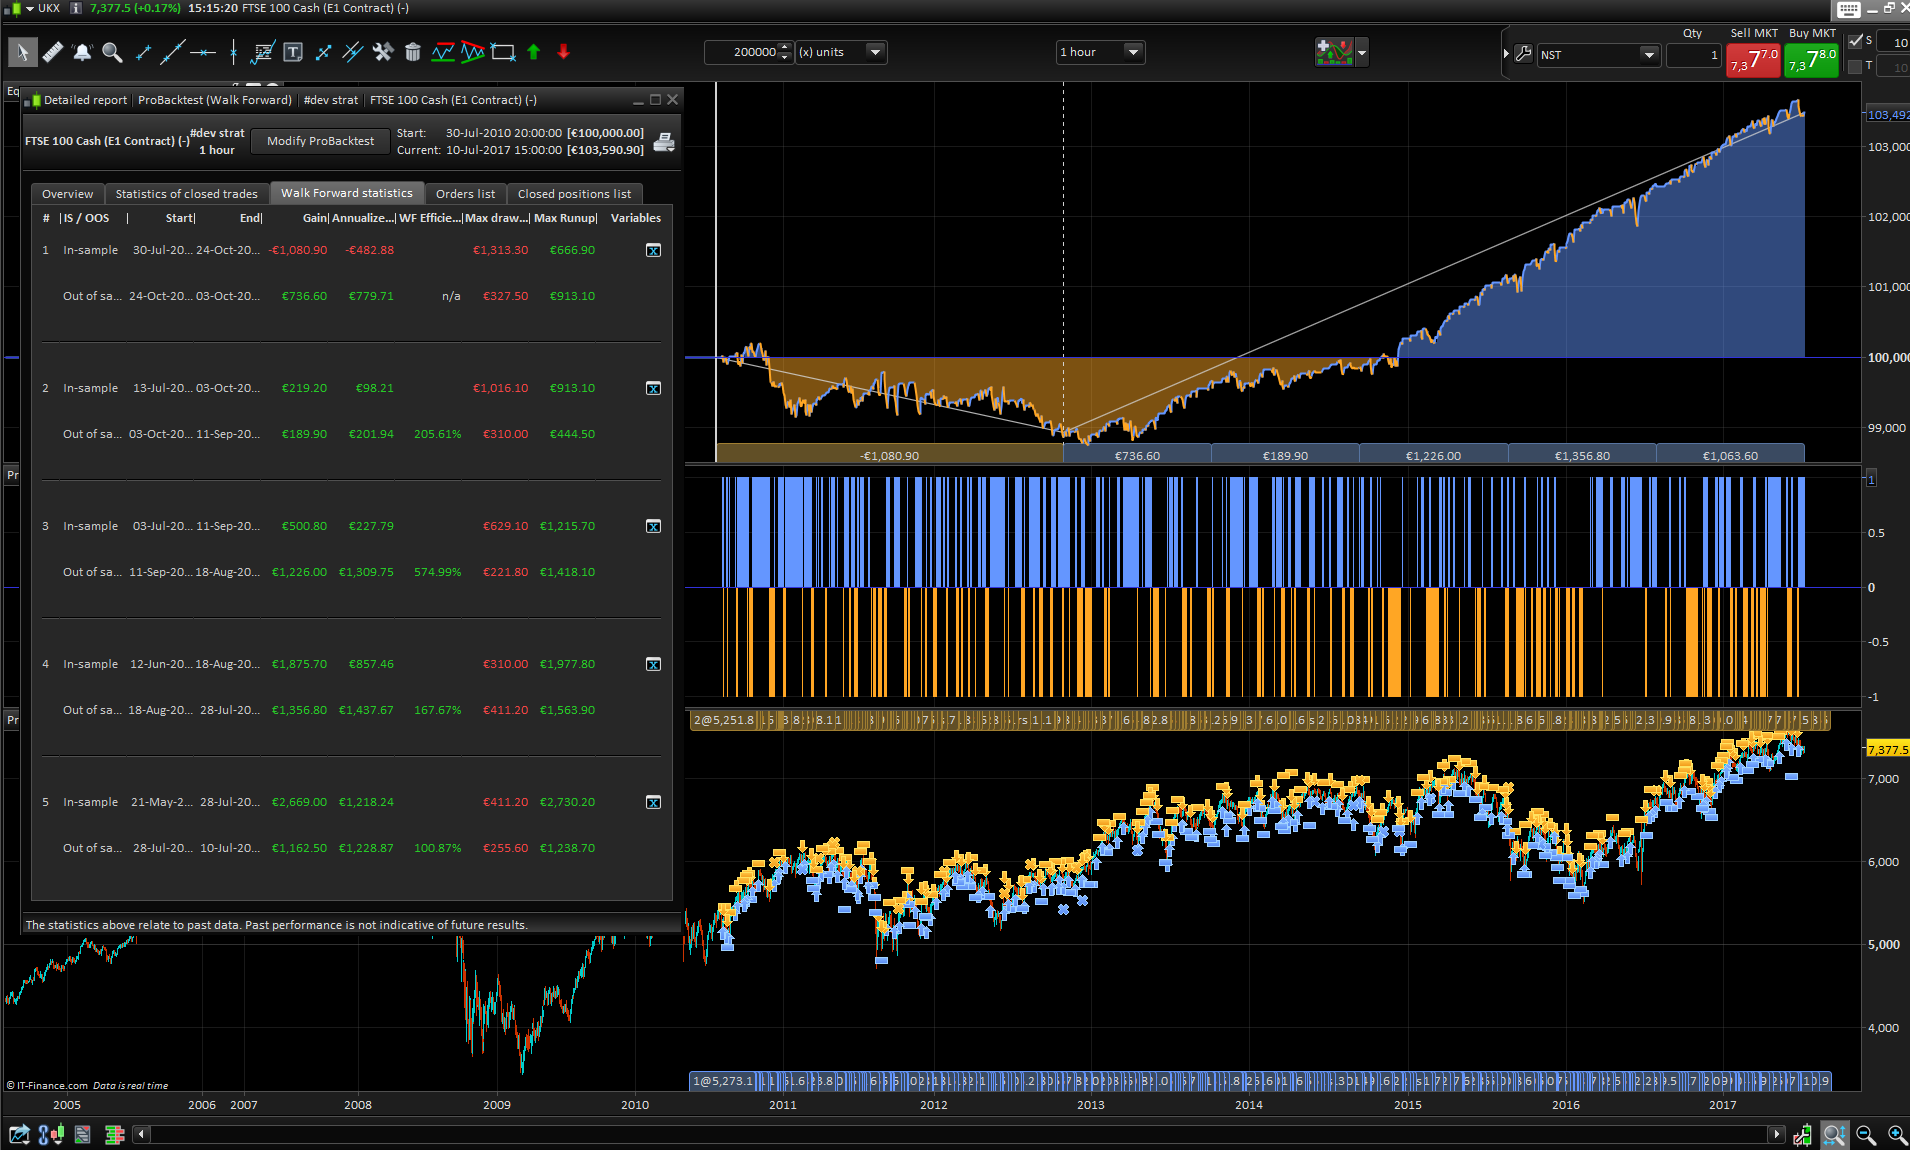
Task: Toggle variables icon for first in-sample row
Action: (x=653, y=250)
